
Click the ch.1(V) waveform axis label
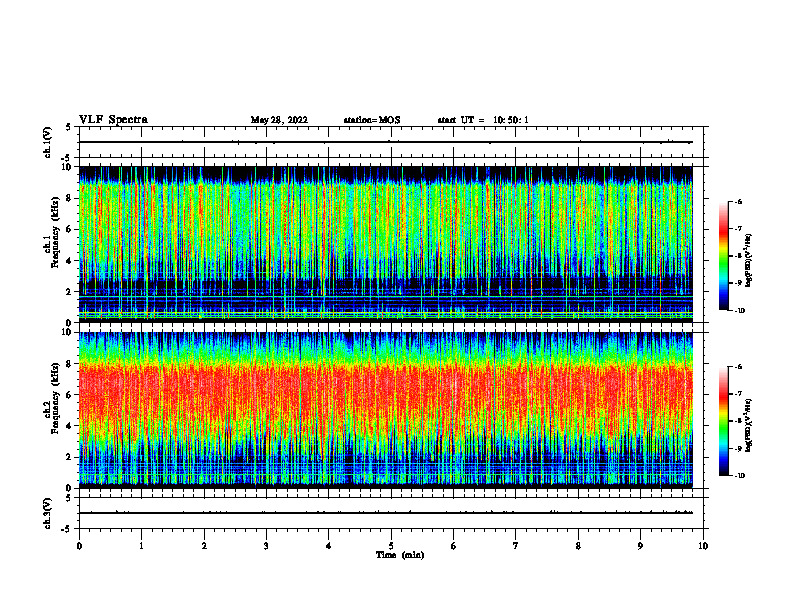(x=48, y=142)
